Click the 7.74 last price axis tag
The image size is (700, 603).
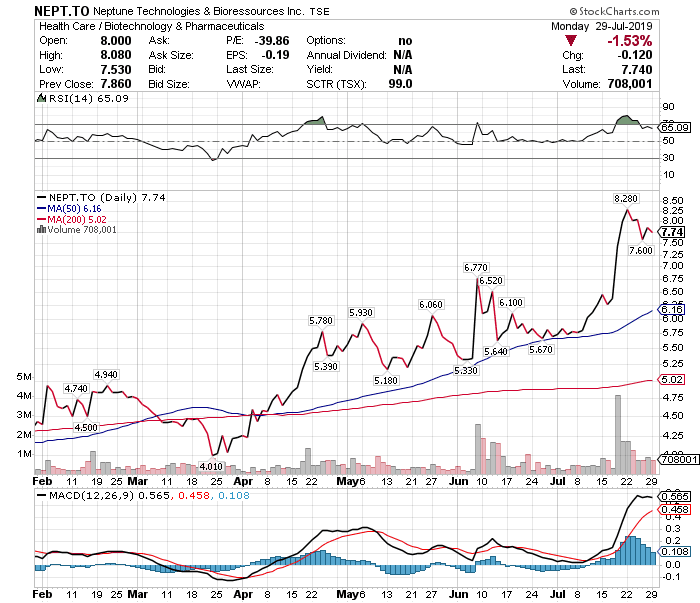672,232
